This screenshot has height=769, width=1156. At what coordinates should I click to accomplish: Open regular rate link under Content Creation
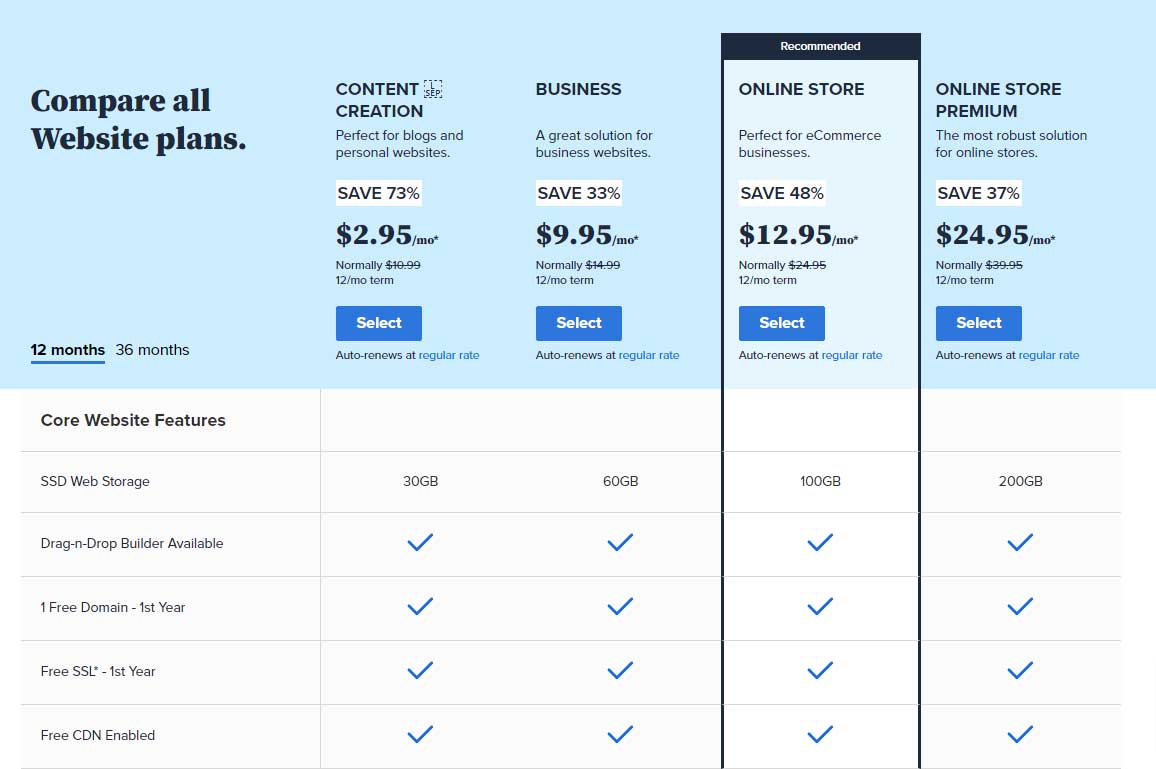[x=449, y=355]
